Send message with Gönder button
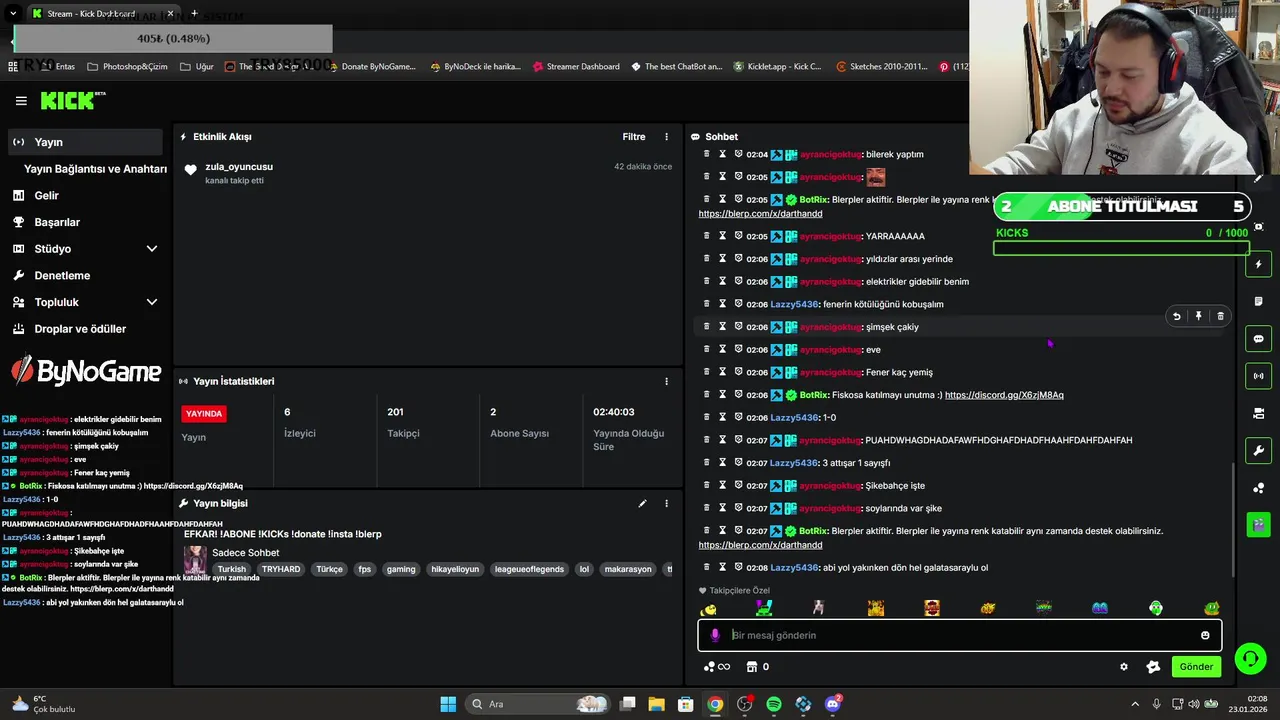Screen dimensions: 1280x720 (x=1196, y=667)
